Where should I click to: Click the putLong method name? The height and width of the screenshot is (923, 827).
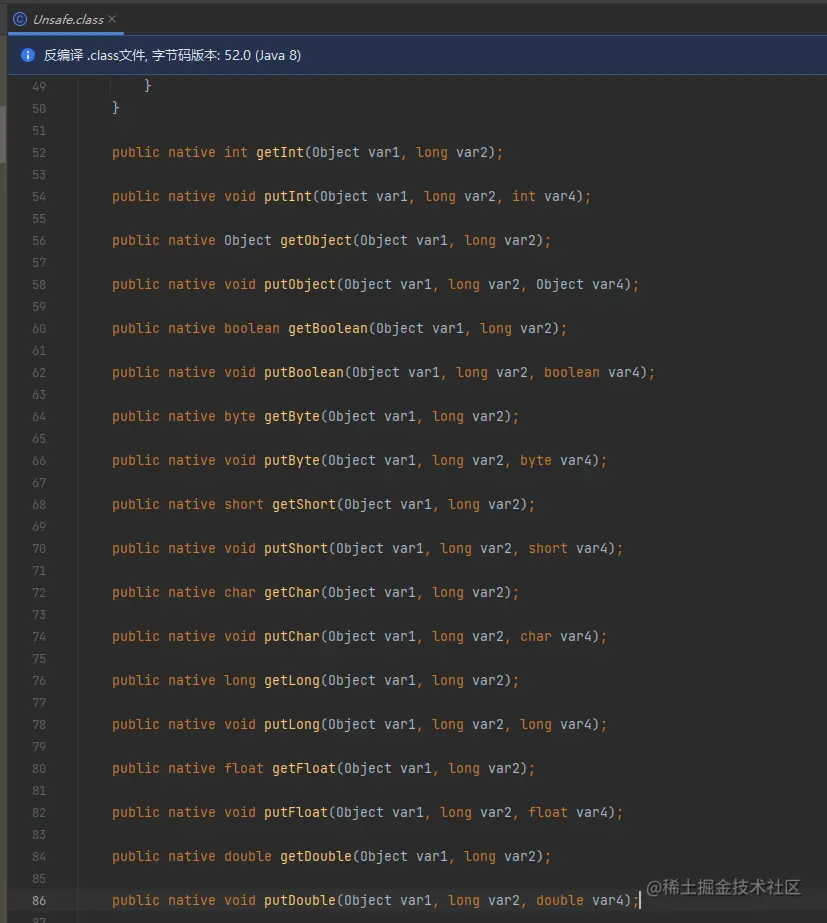292,725
